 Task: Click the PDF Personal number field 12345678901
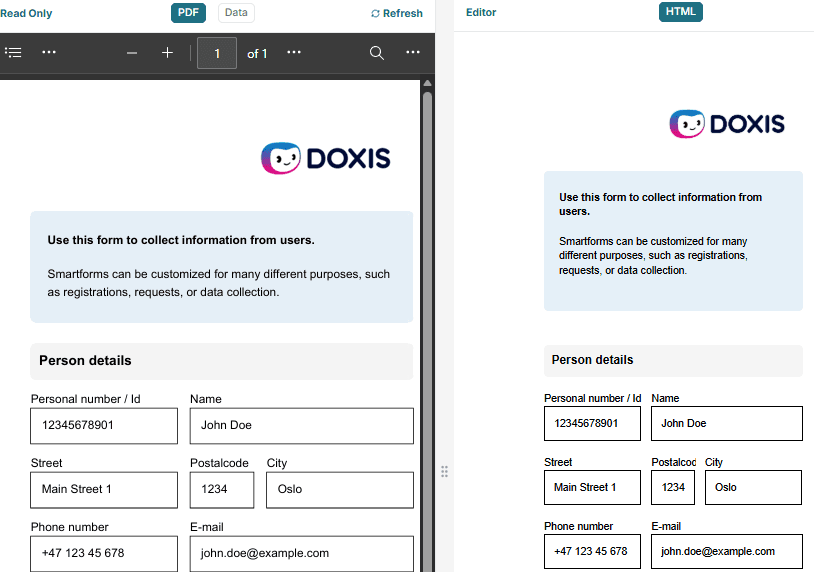coord(104,426)
